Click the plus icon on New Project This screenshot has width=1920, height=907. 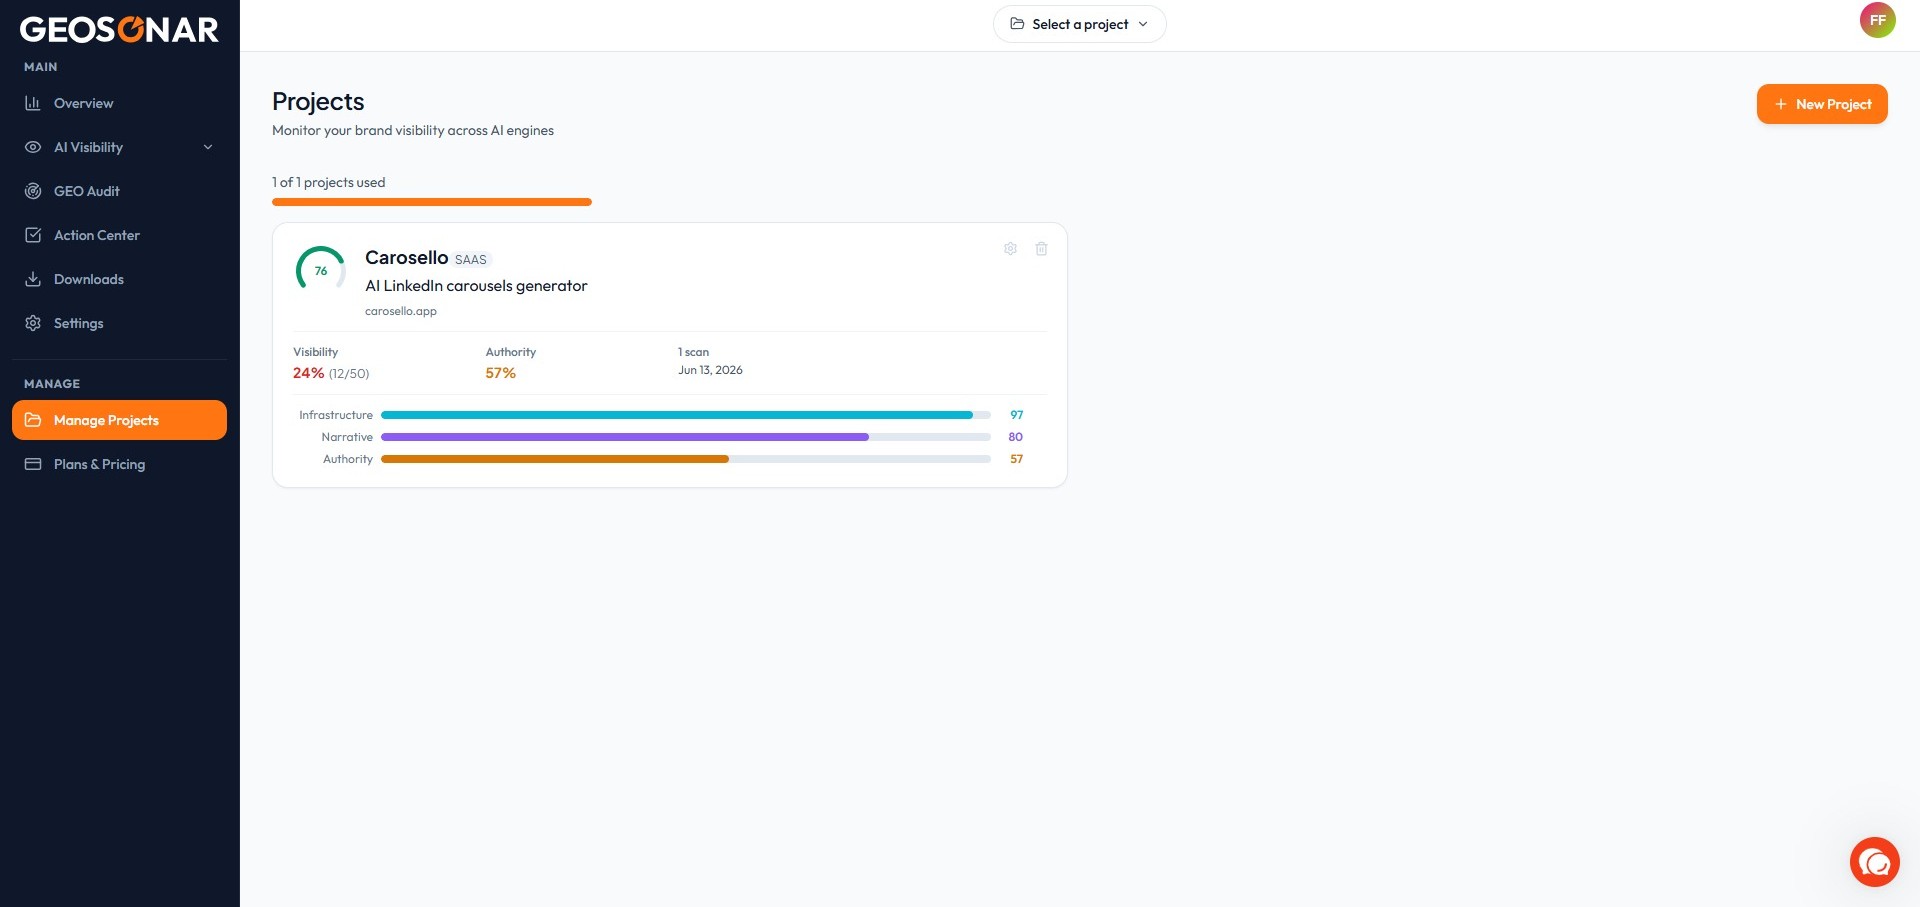tap(1781, 104)
